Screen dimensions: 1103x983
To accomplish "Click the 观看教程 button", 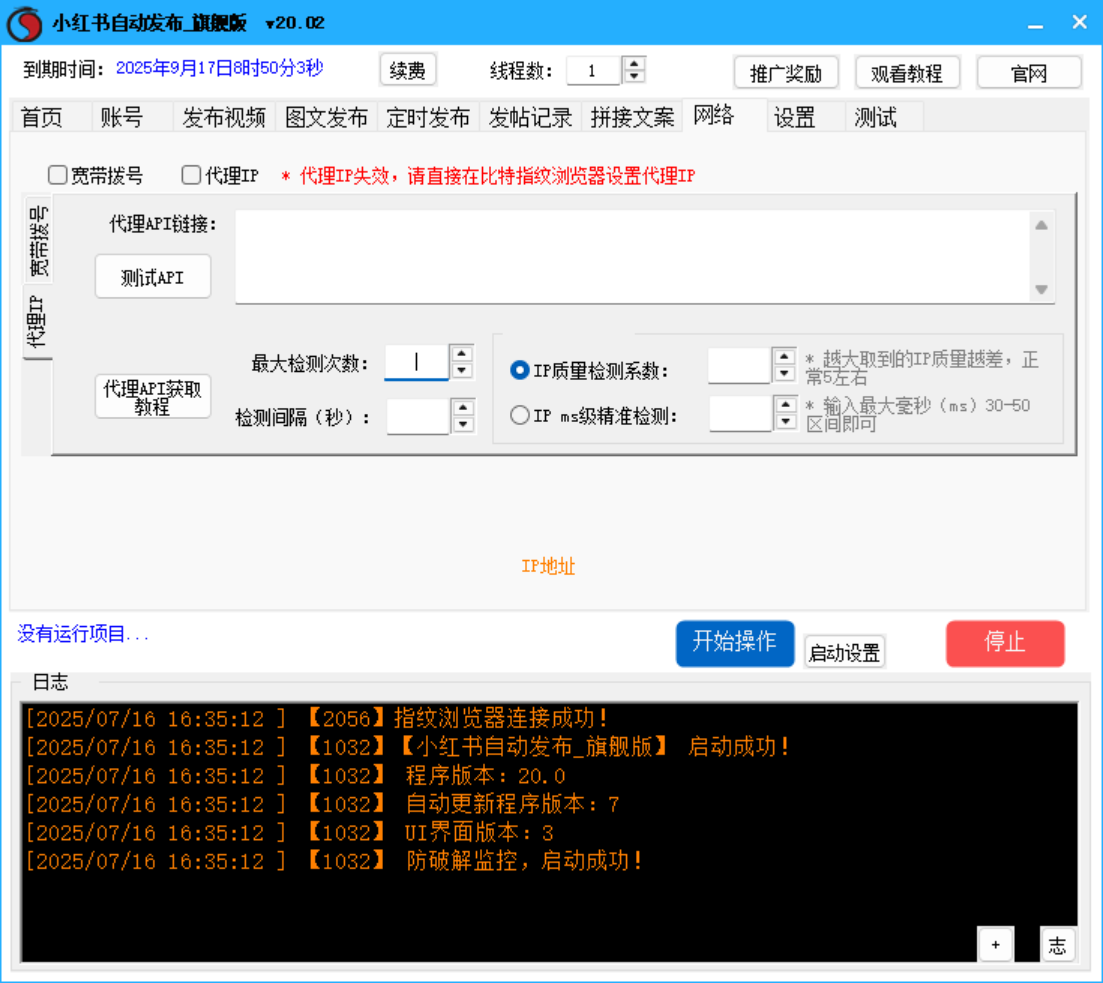I will tap(907, 72).
